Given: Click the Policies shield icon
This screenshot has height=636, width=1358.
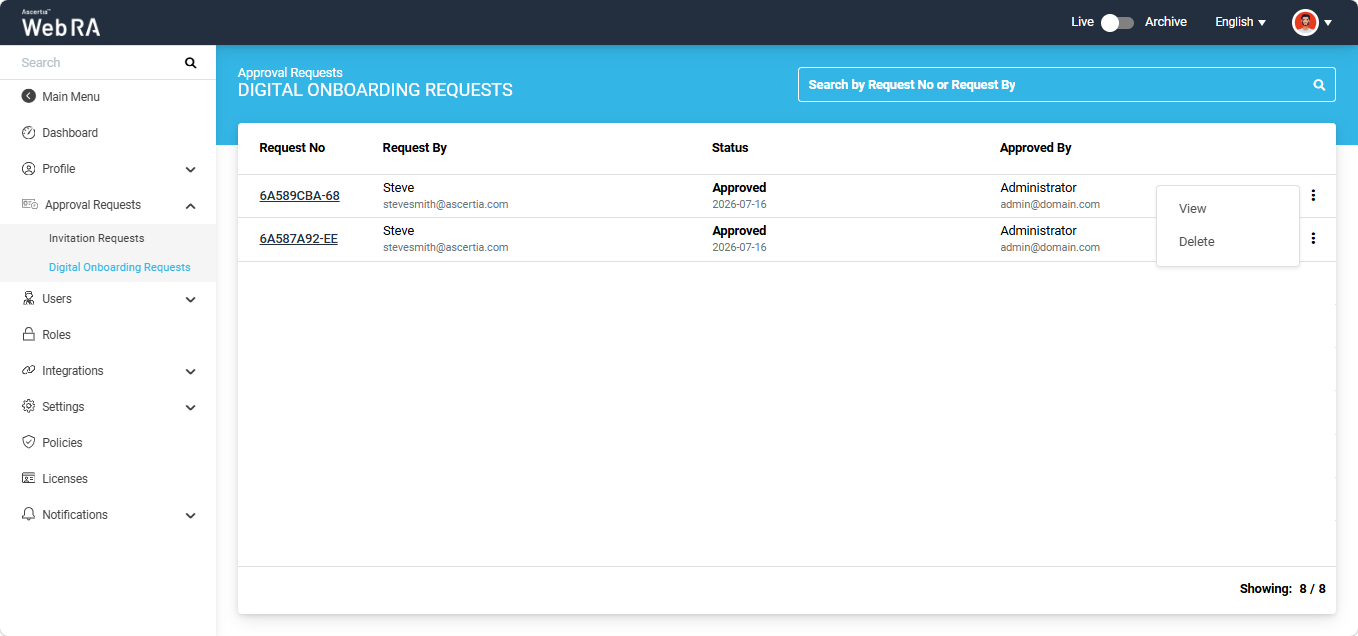Looking at the screenshot, I should pos(29,443).
